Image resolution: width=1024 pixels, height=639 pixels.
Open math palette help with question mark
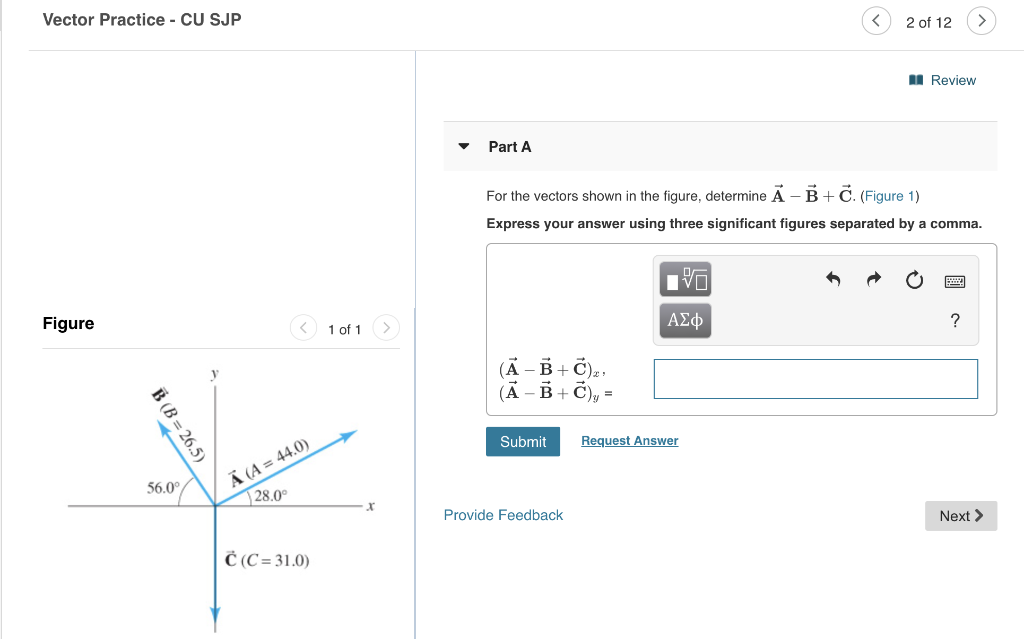pos(954,320)
